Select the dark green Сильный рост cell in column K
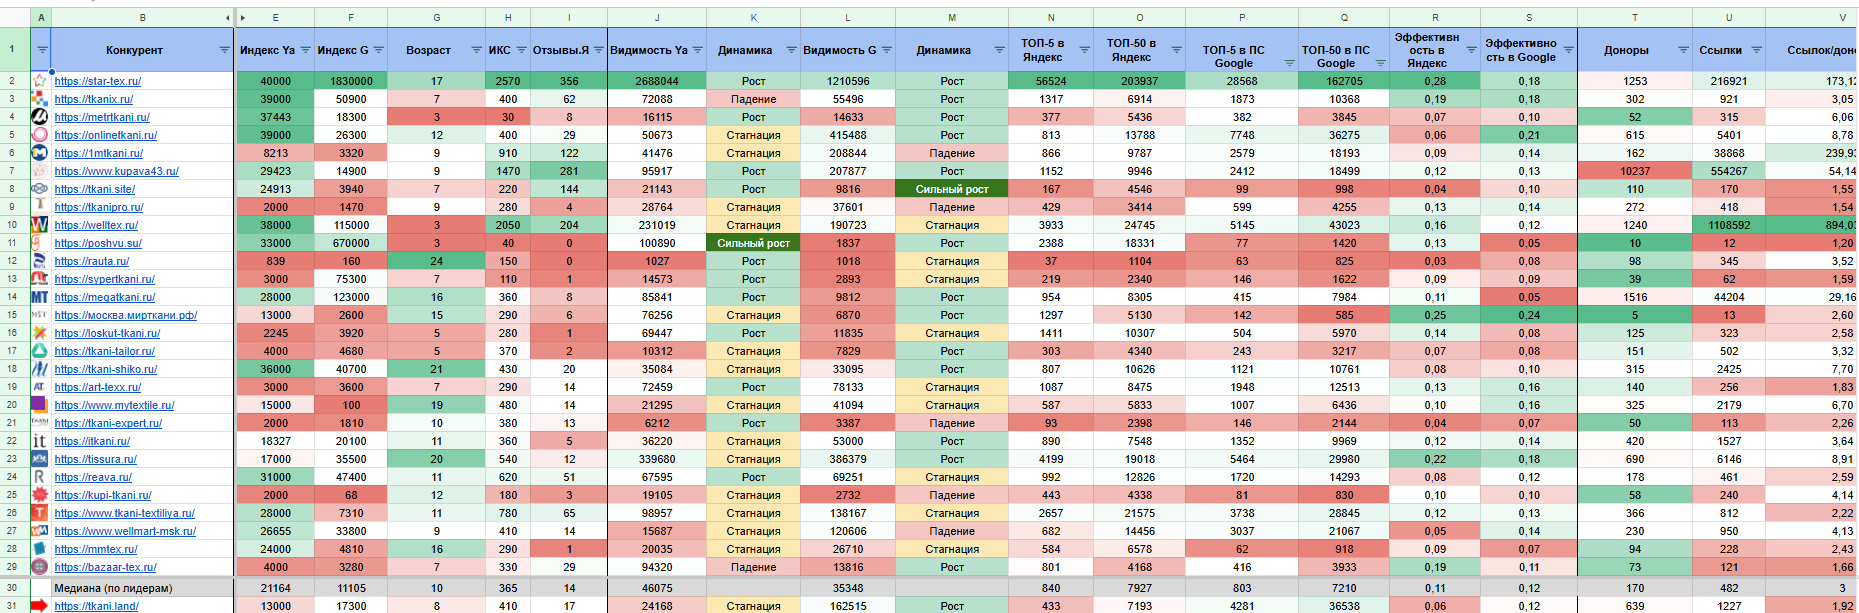The image size is (1859, 613). coord(753,243)
